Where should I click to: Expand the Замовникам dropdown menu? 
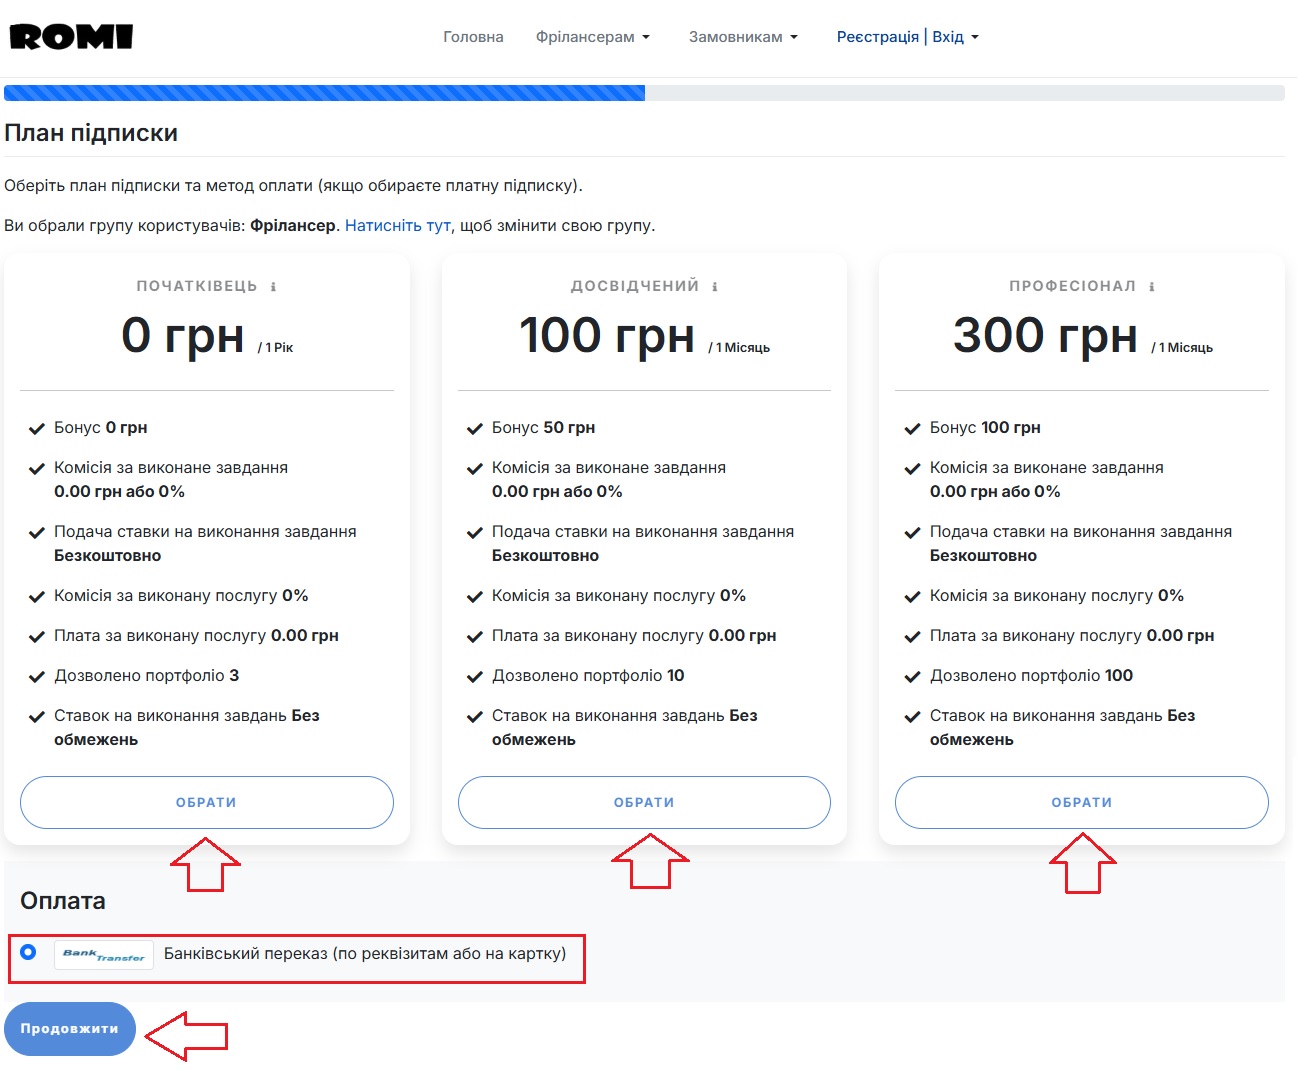pyautogui.click(x=743, y=37)
